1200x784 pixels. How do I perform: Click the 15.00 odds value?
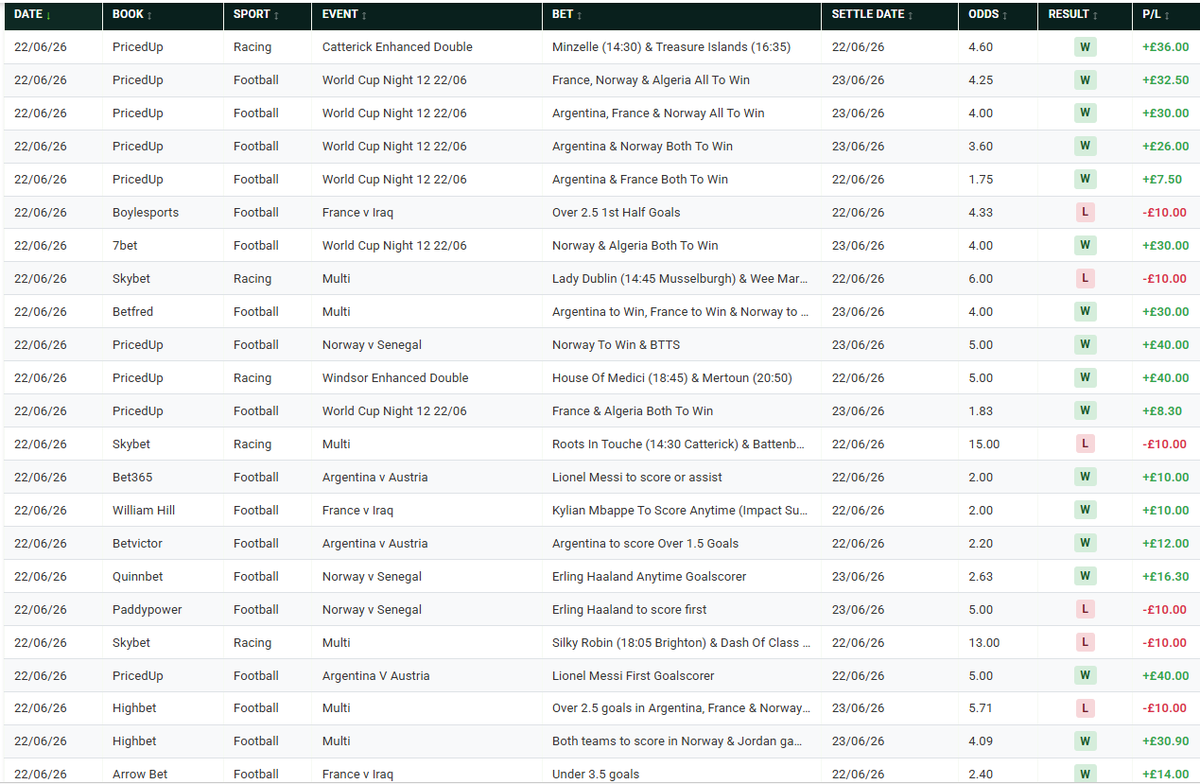984,444
